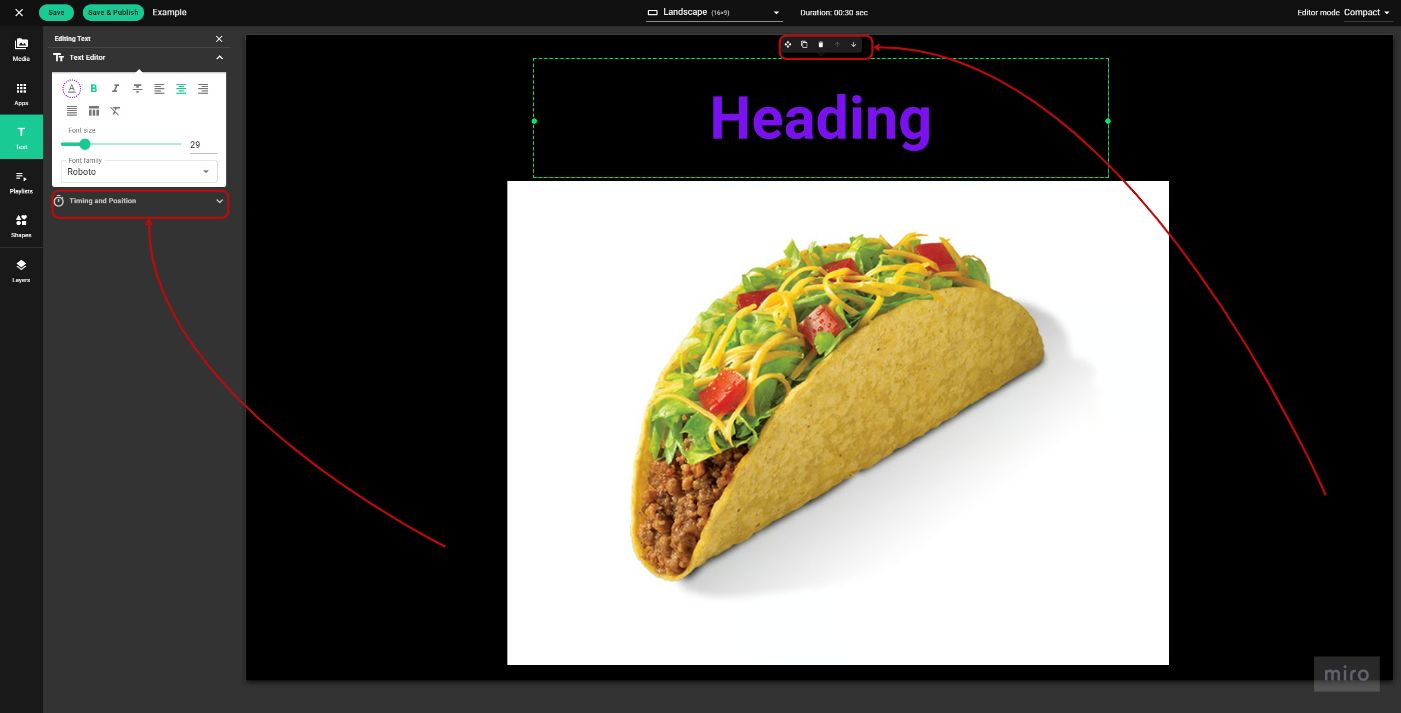Open the Media panel in the sidebar
This screenshot has height=713, width=1401.
21,48
